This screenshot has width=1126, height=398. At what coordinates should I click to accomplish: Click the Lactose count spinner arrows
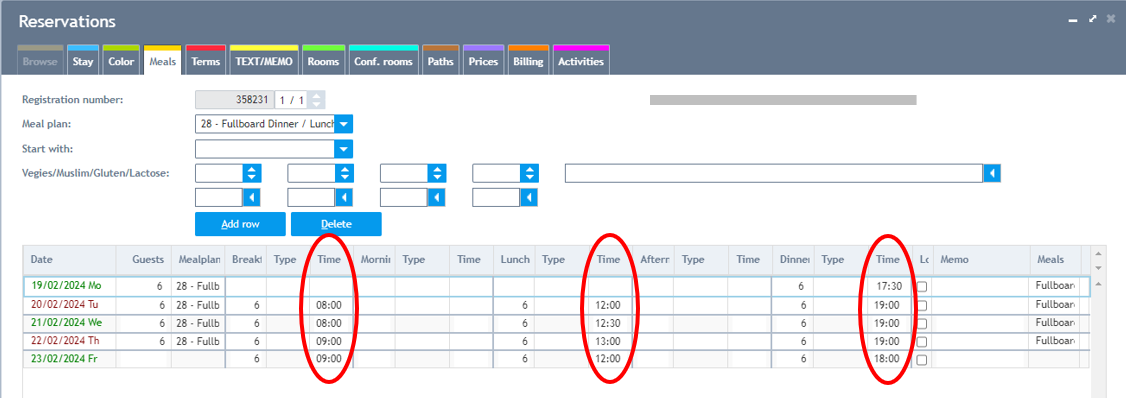[x=529, y=173]
